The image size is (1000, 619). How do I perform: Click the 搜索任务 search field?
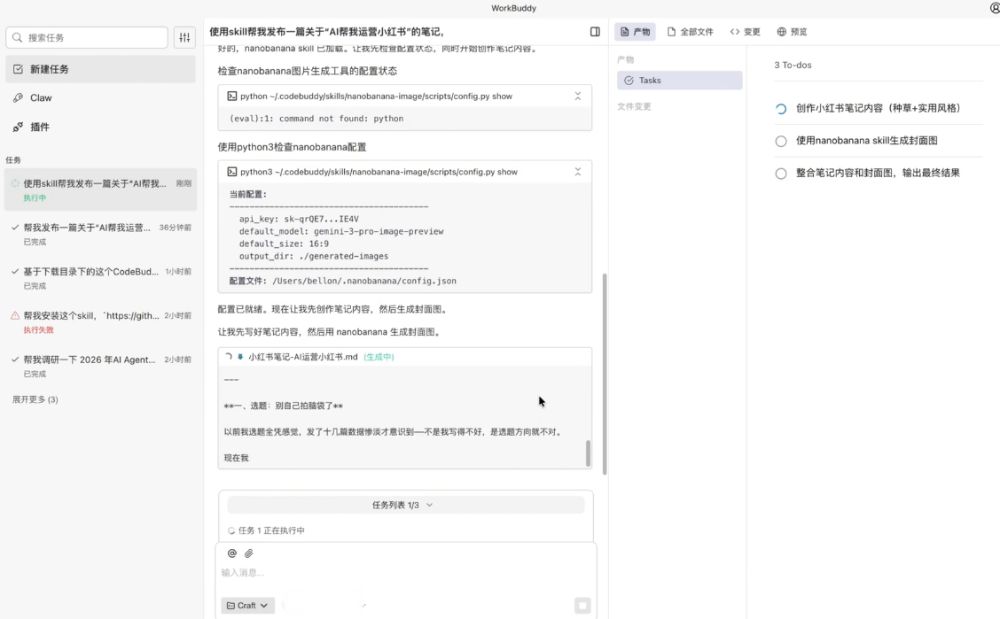coord(87,38)
